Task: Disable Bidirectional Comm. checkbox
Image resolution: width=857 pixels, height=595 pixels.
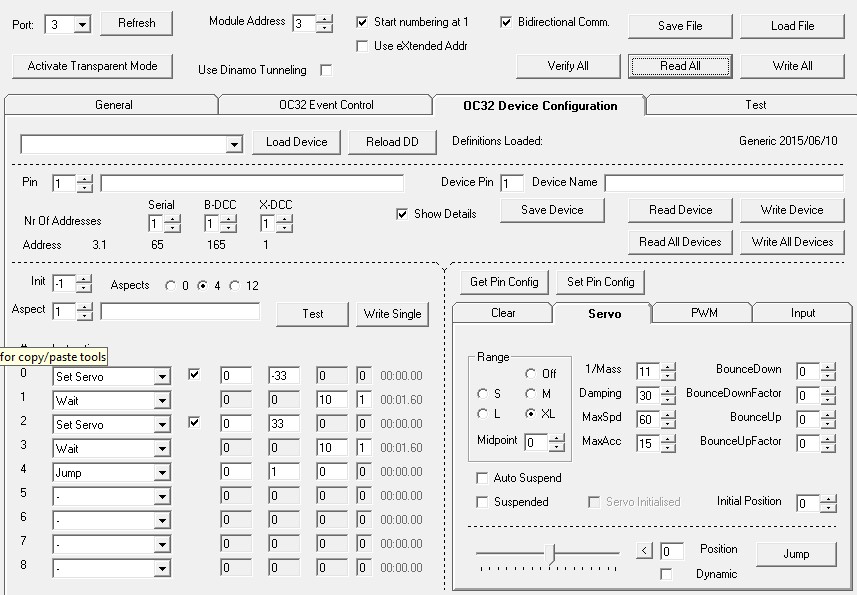Action: click(506, 22)
